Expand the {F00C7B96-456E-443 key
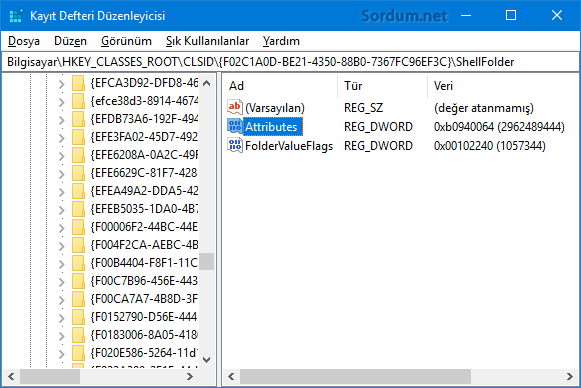This screenshot has width=581, height=388. [62, 282]
